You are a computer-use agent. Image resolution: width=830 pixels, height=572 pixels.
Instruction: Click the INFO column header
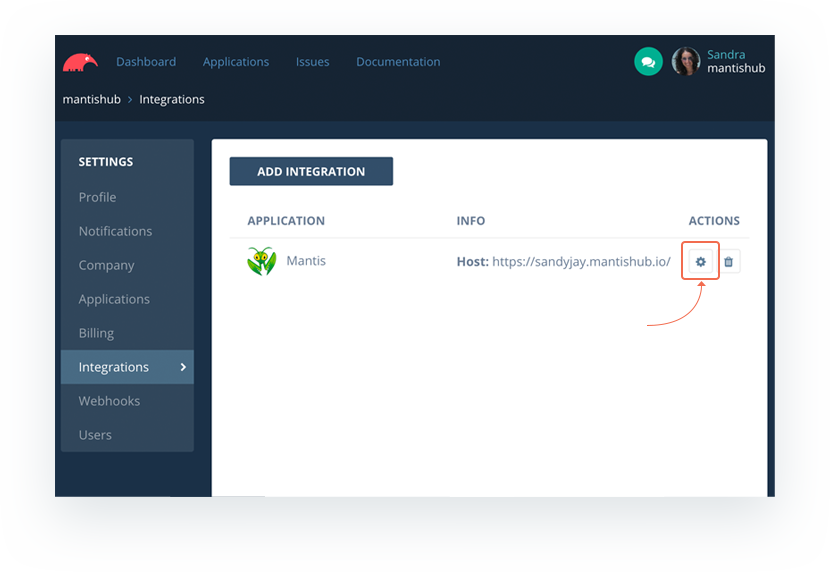click(x=471, y=221)
